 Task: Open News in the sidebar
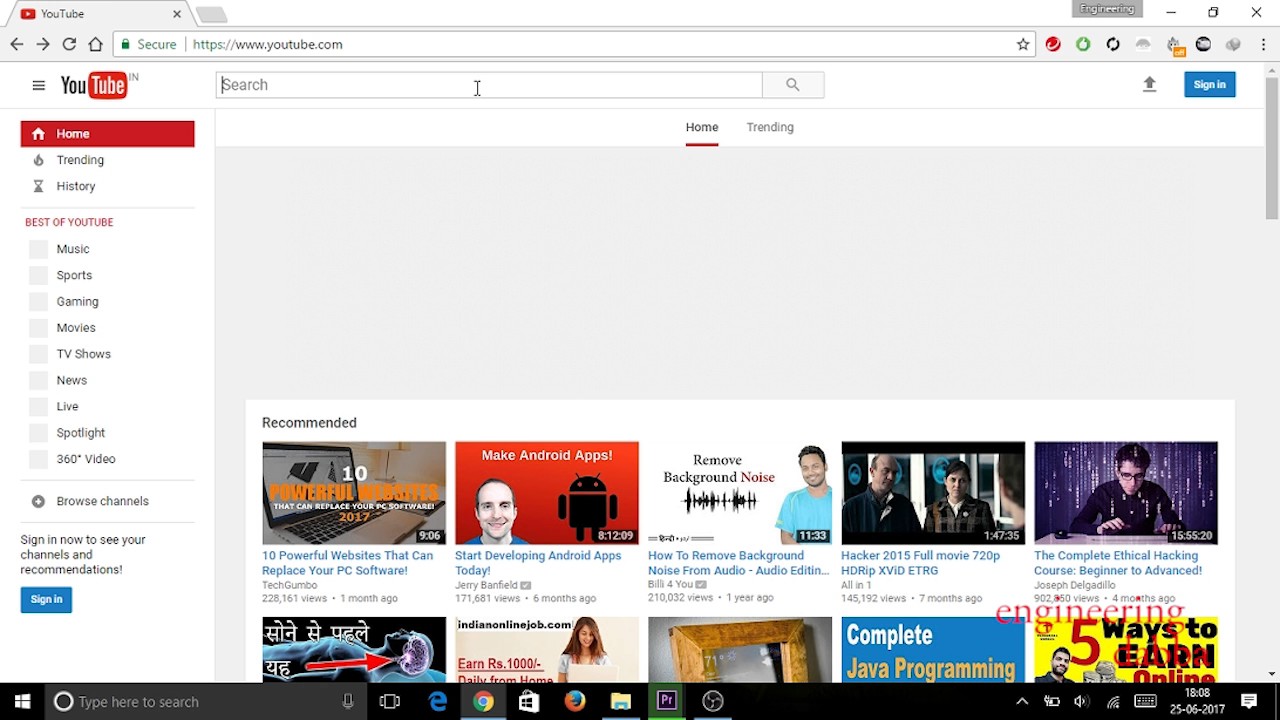(71, 380)
